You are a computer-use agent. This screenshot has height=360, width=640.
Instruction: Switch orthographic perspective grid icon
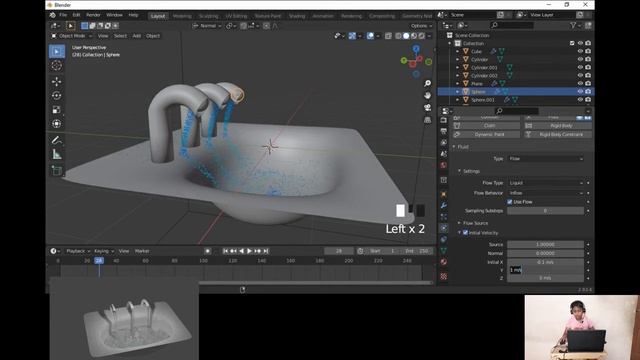coord(427,120)
